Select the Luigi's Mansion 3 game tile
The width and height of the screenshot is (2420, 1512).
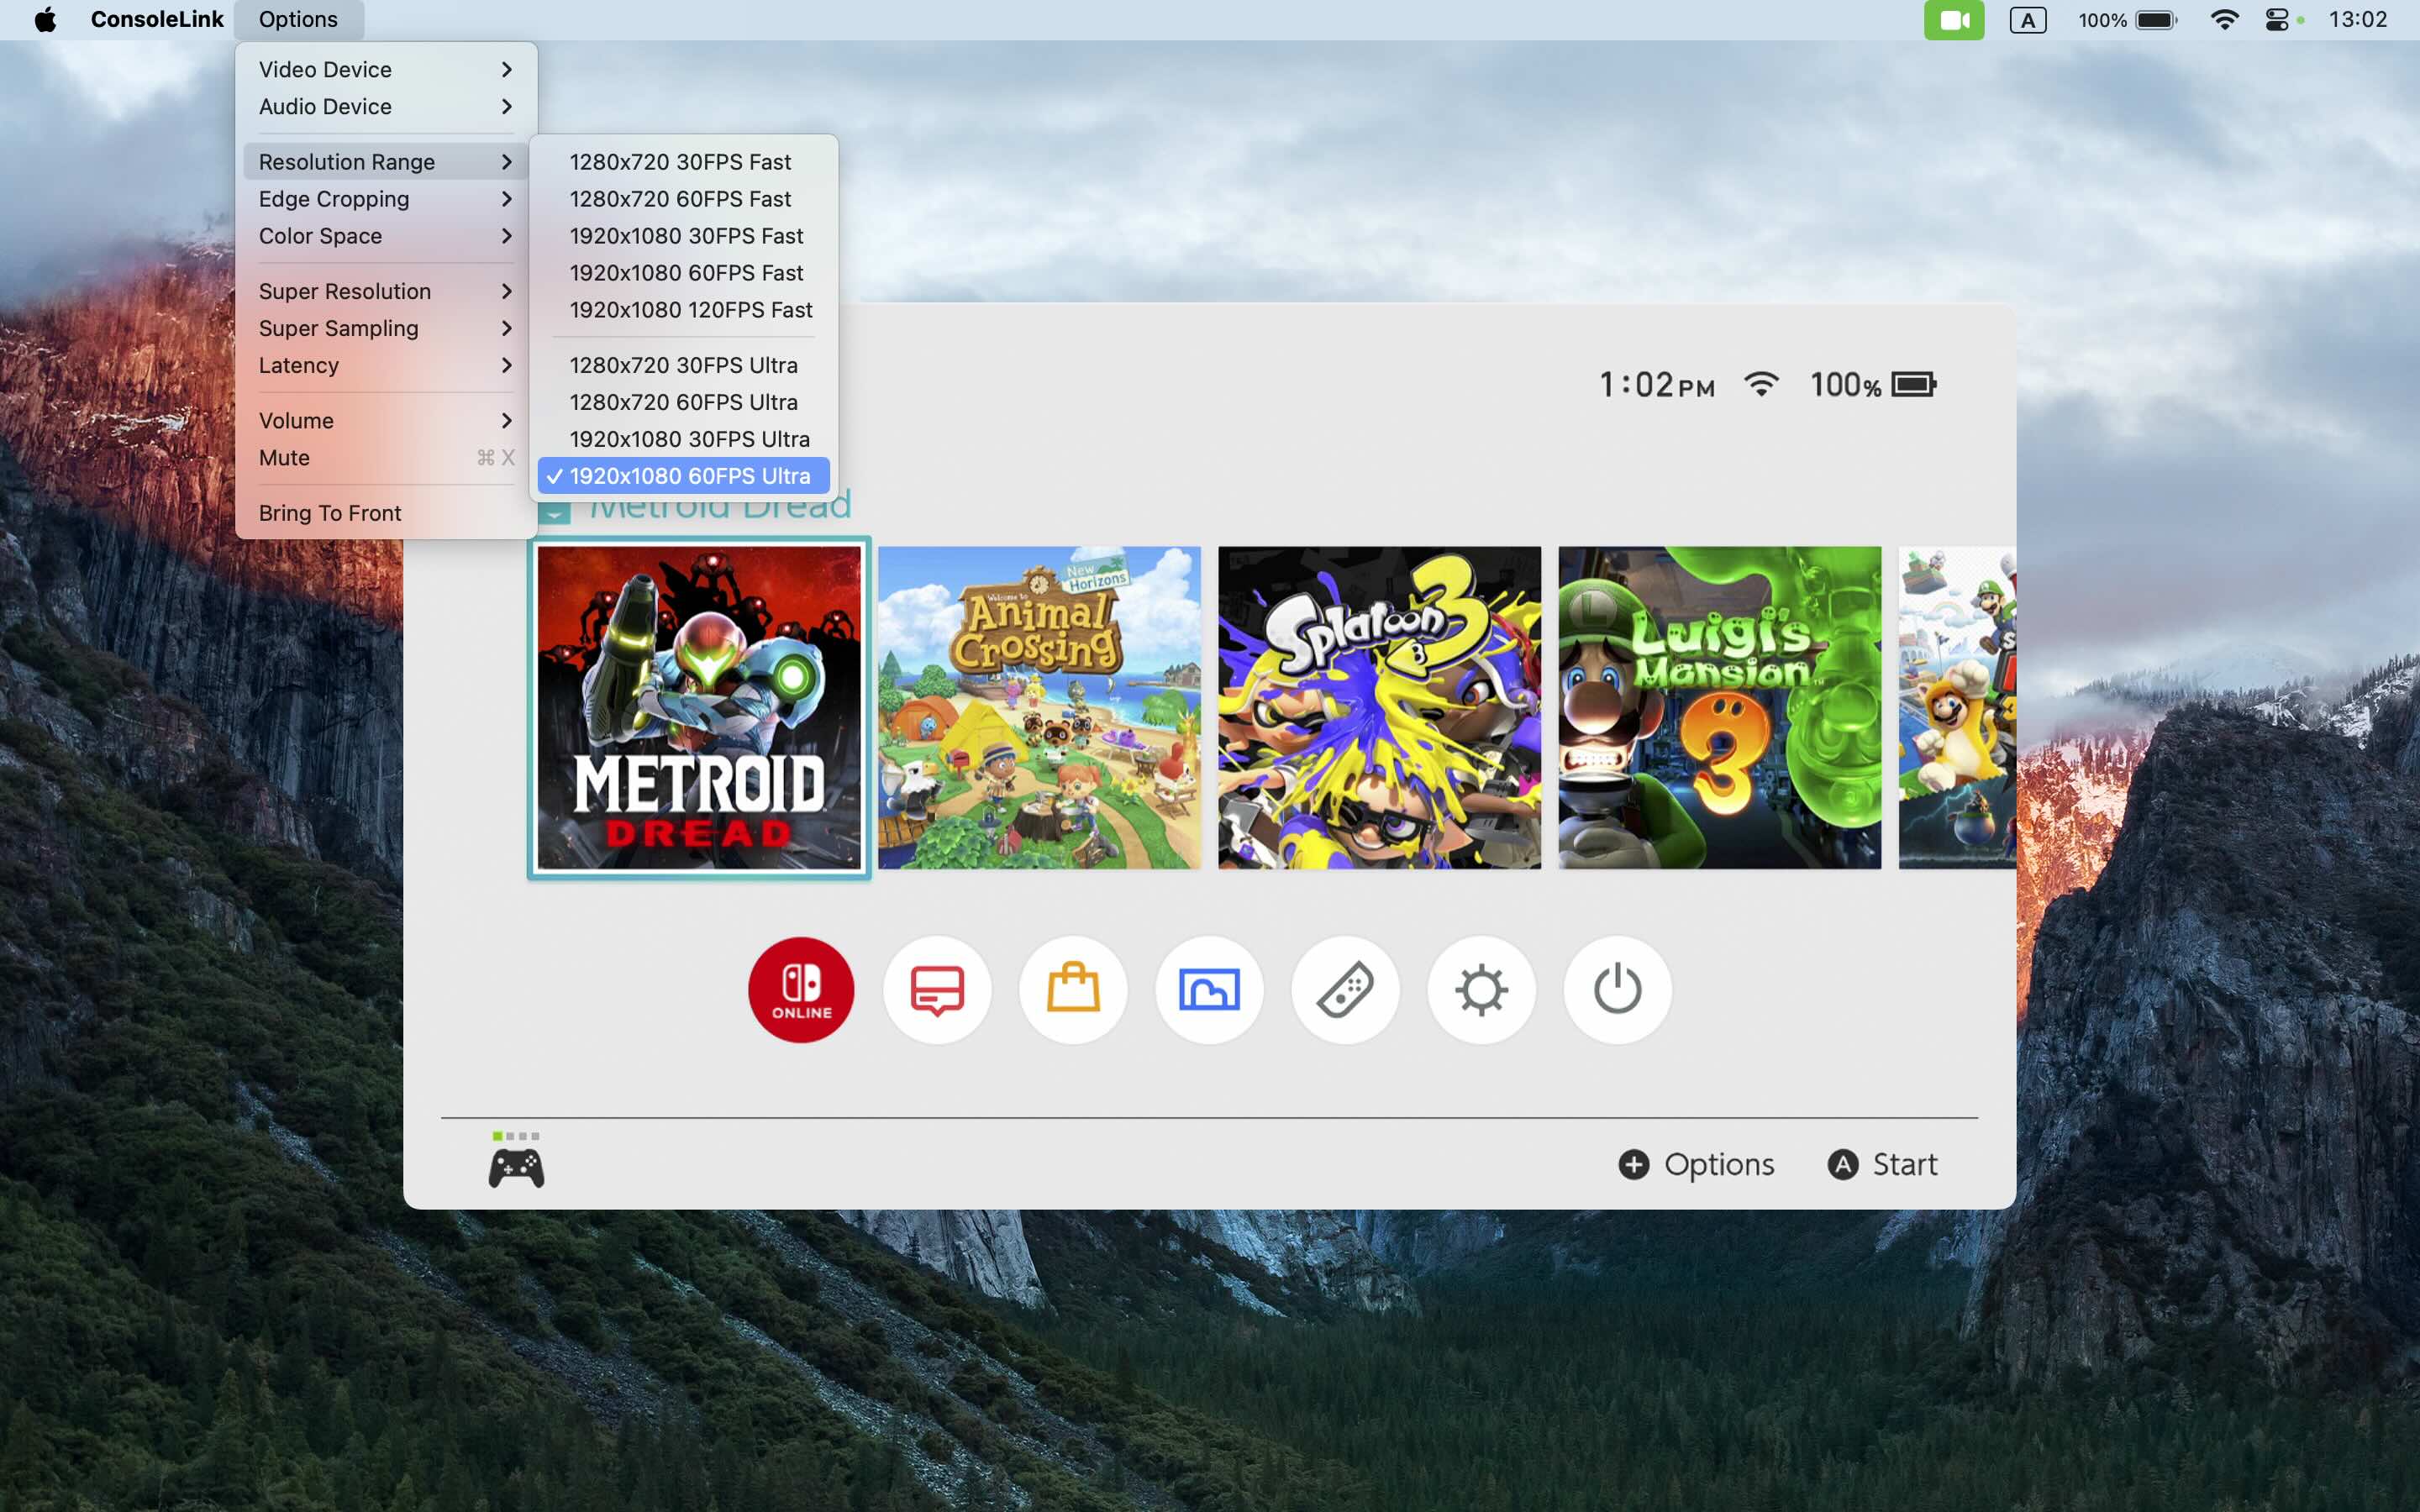pyautogui.click(x=1719, y=707)
